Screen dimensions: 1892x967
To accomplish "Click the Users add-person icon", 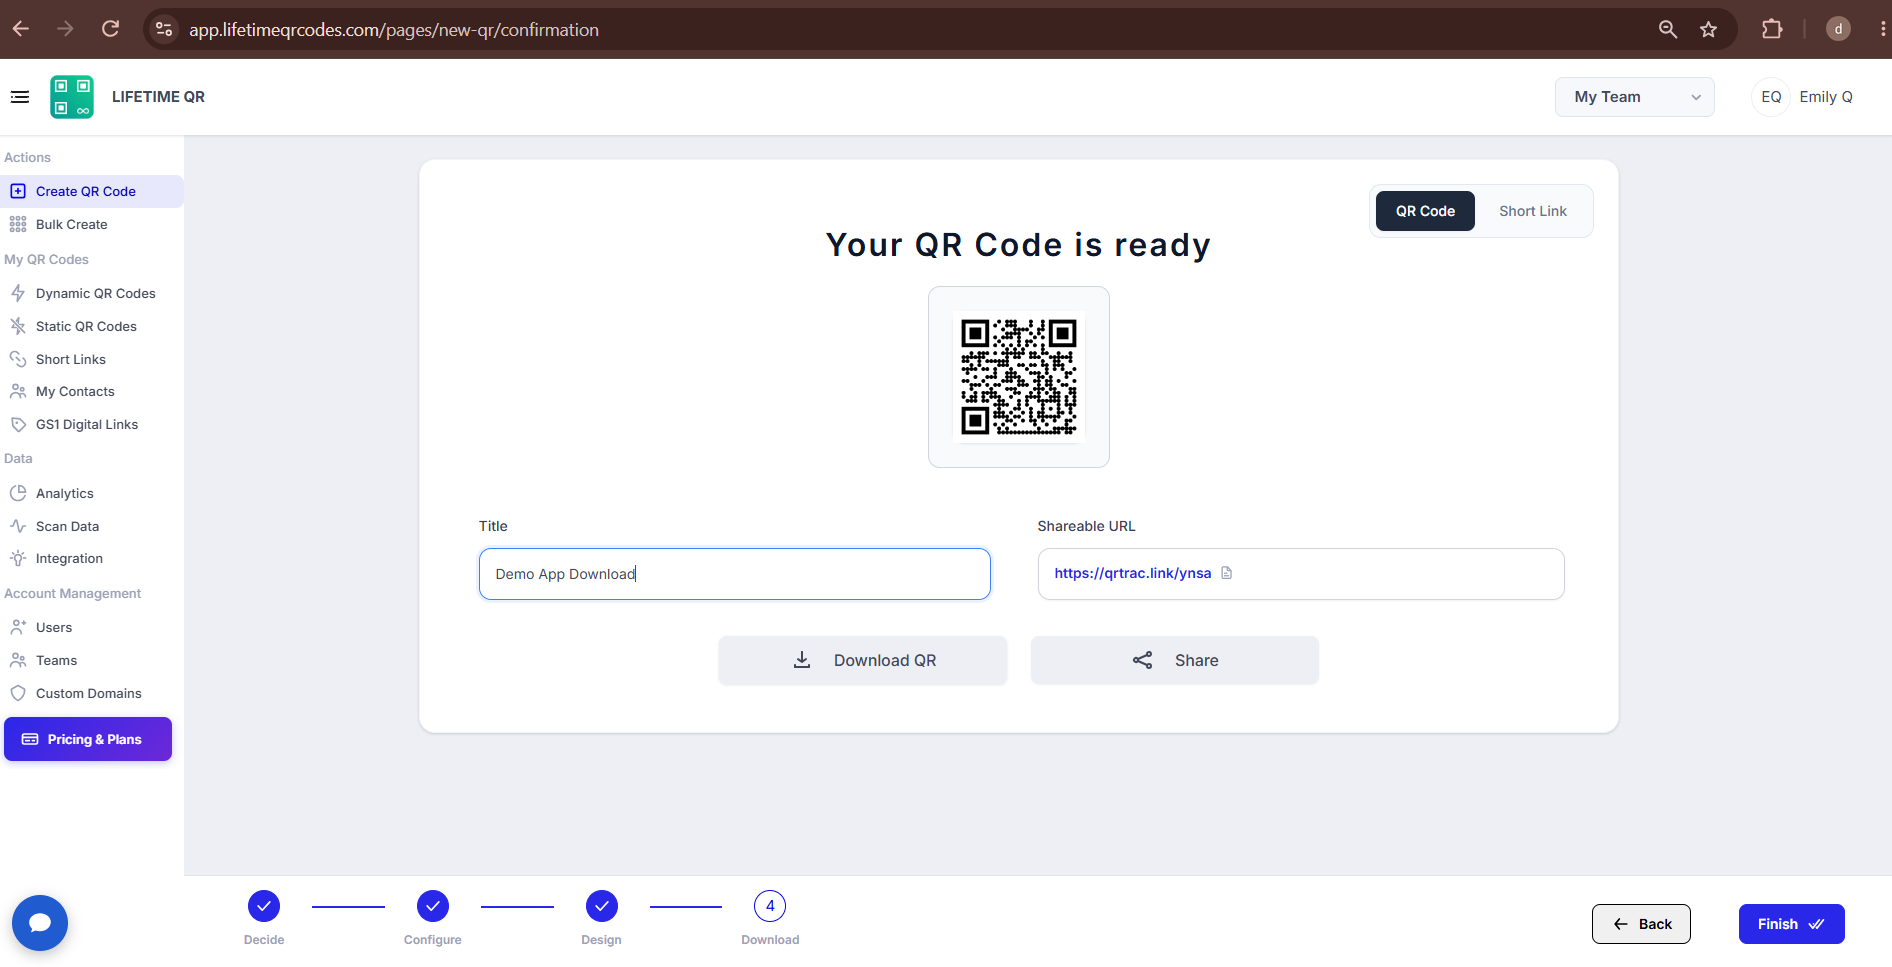I will 18,627.
